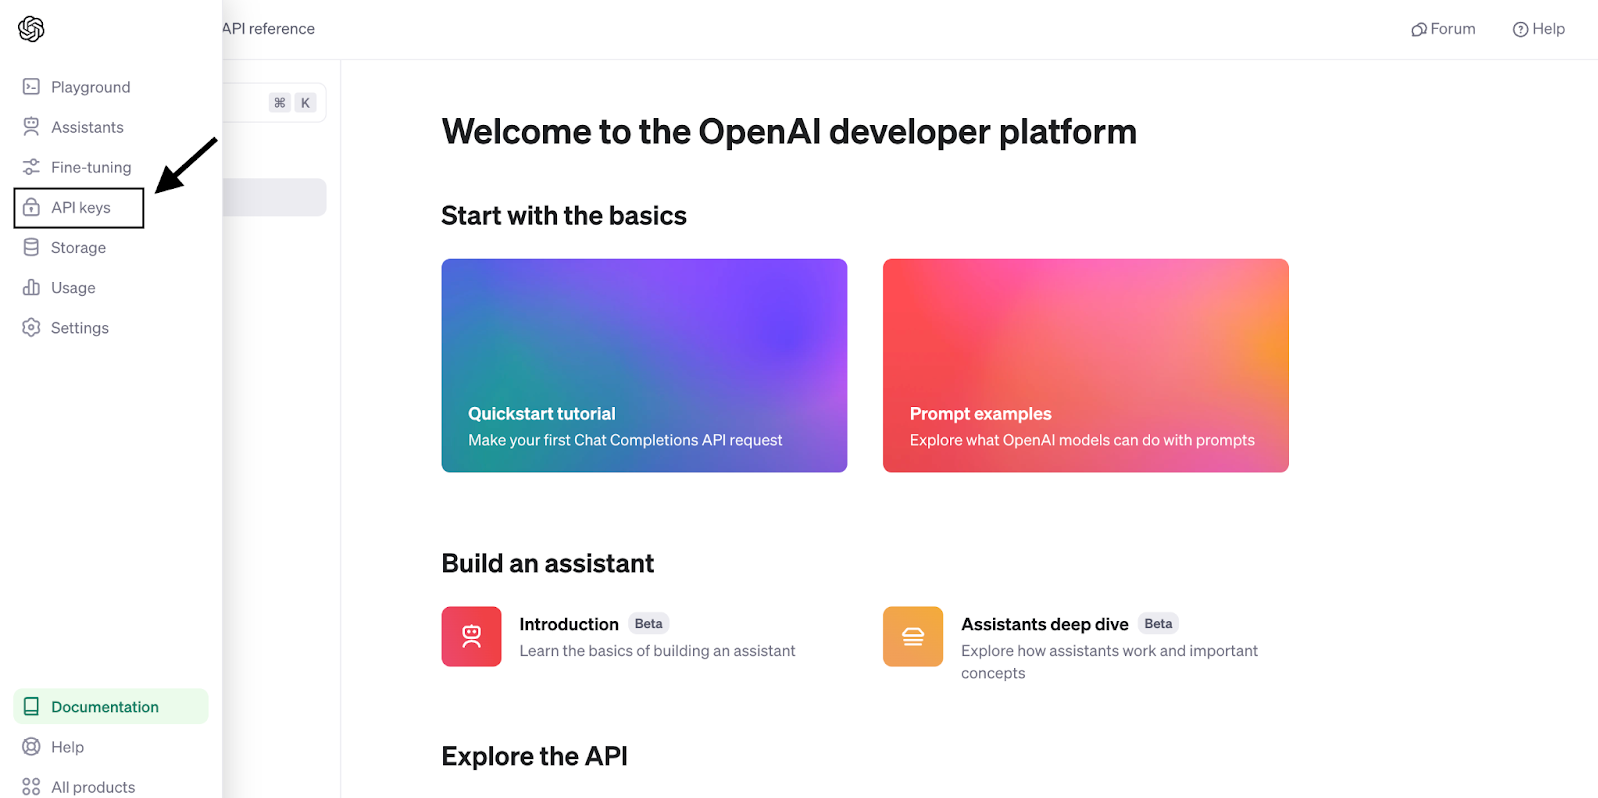Viewport: 1598px width, 798px height.
Task: Click the 'Build an assistant' heading
Action: (548, 564)
